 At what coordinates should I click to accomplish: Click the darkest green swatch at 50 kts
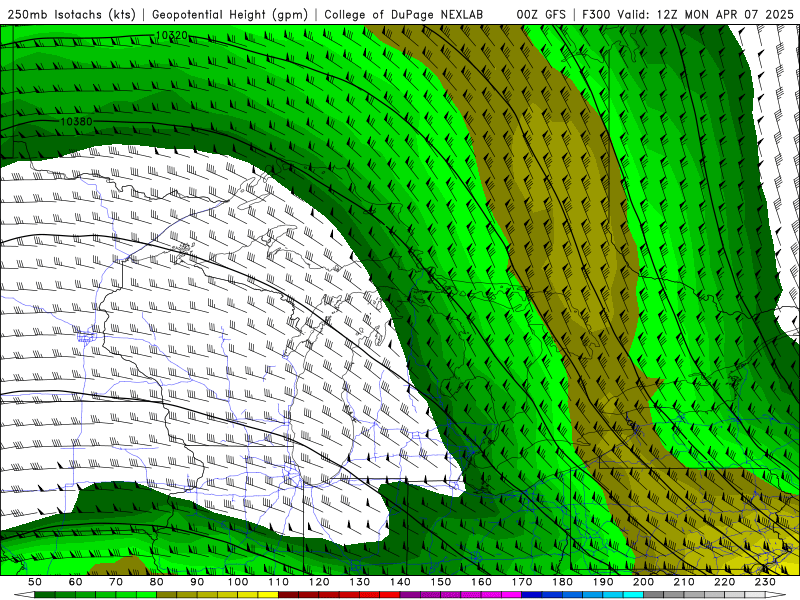[45, 595]
